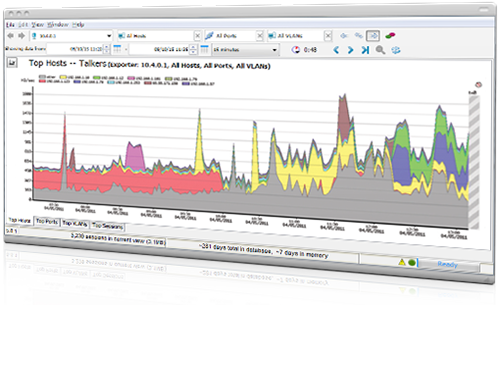Jump to latest time period
This screenshot has width=500, height=375.
pyautogui.click(x=365, y=50)
